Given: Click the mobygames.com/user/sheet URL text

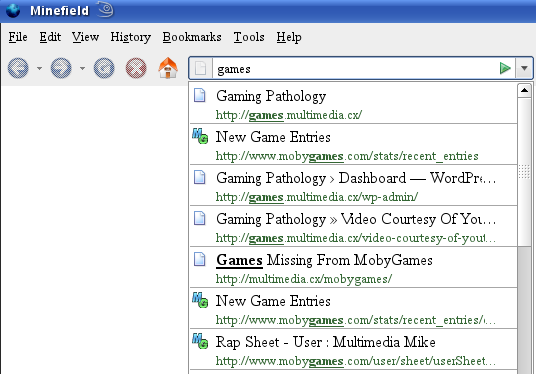Looking at the screenshot, I should [356, 361].
